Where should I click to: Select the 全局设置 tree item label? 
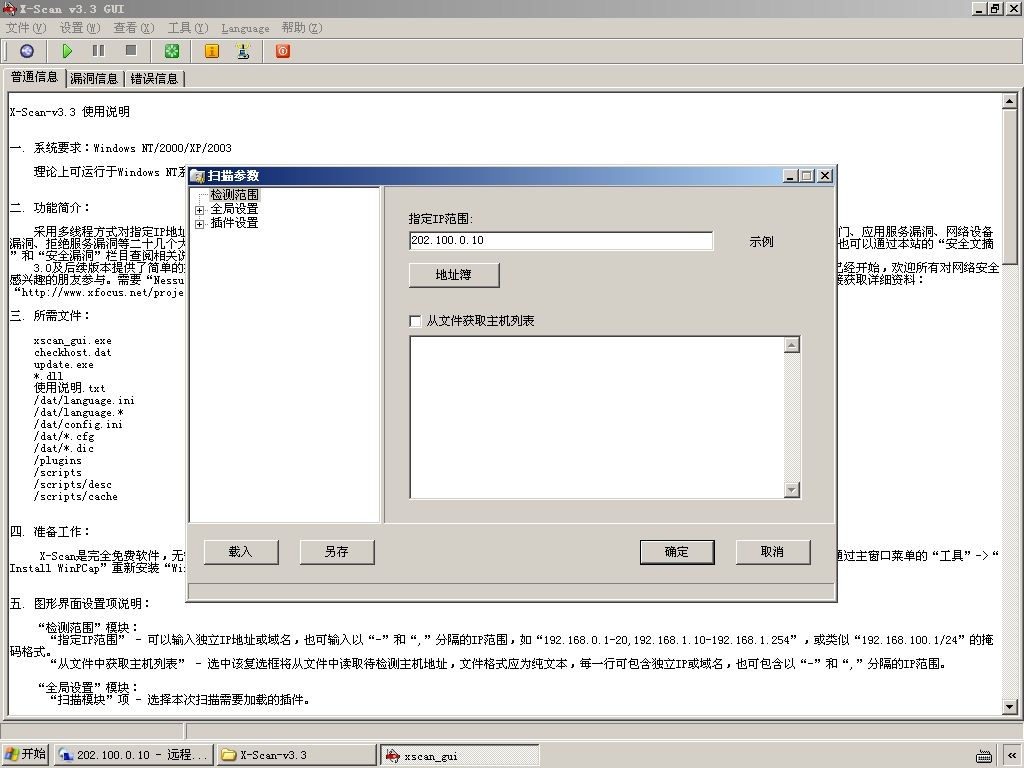click(x=234, y=209)
